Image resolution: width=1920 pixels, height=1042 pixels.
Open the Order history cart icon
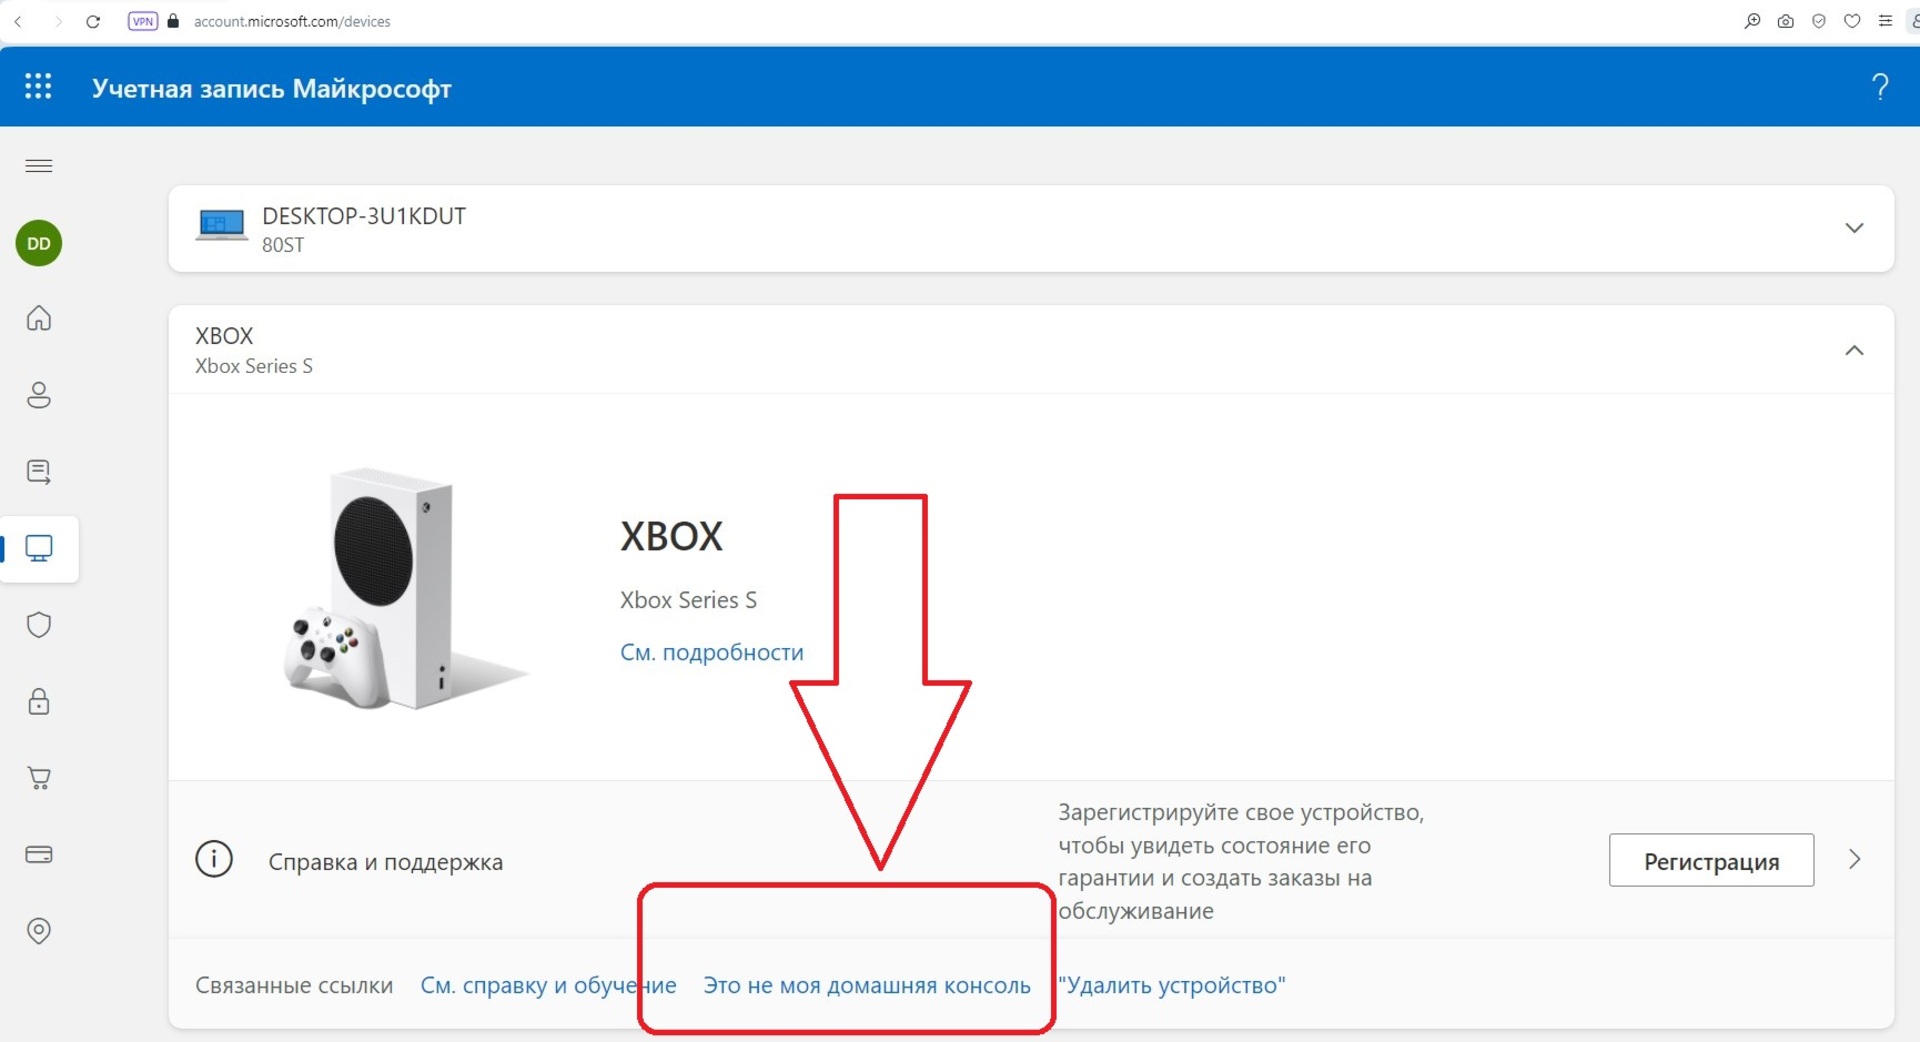click(39, 778)
